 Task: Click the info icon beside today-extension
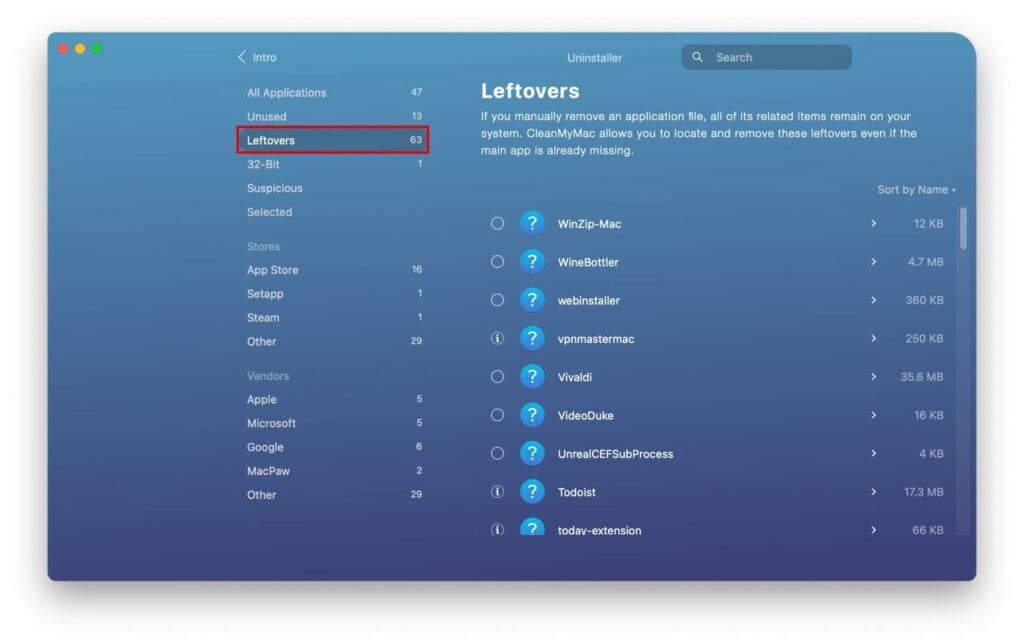pyautogui.click(x=497, y=530)
